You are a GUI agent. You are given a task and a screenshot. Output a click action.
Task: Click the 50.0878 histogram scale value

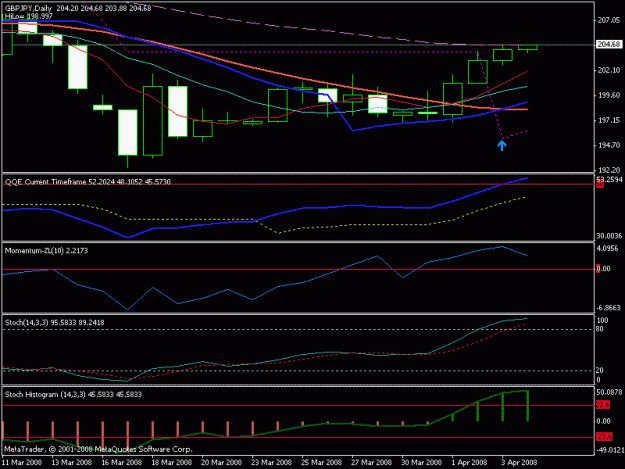click(x=609, y=392)
